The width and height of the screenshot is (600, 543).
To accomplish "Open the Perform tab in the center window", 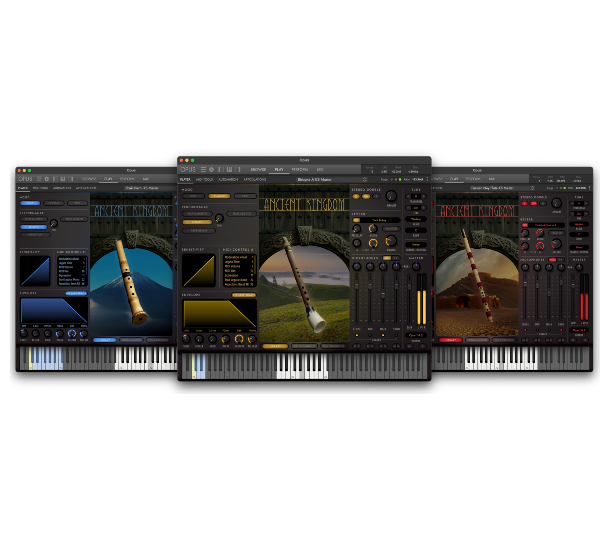I will pyautogui.click(x=300, y=169).
